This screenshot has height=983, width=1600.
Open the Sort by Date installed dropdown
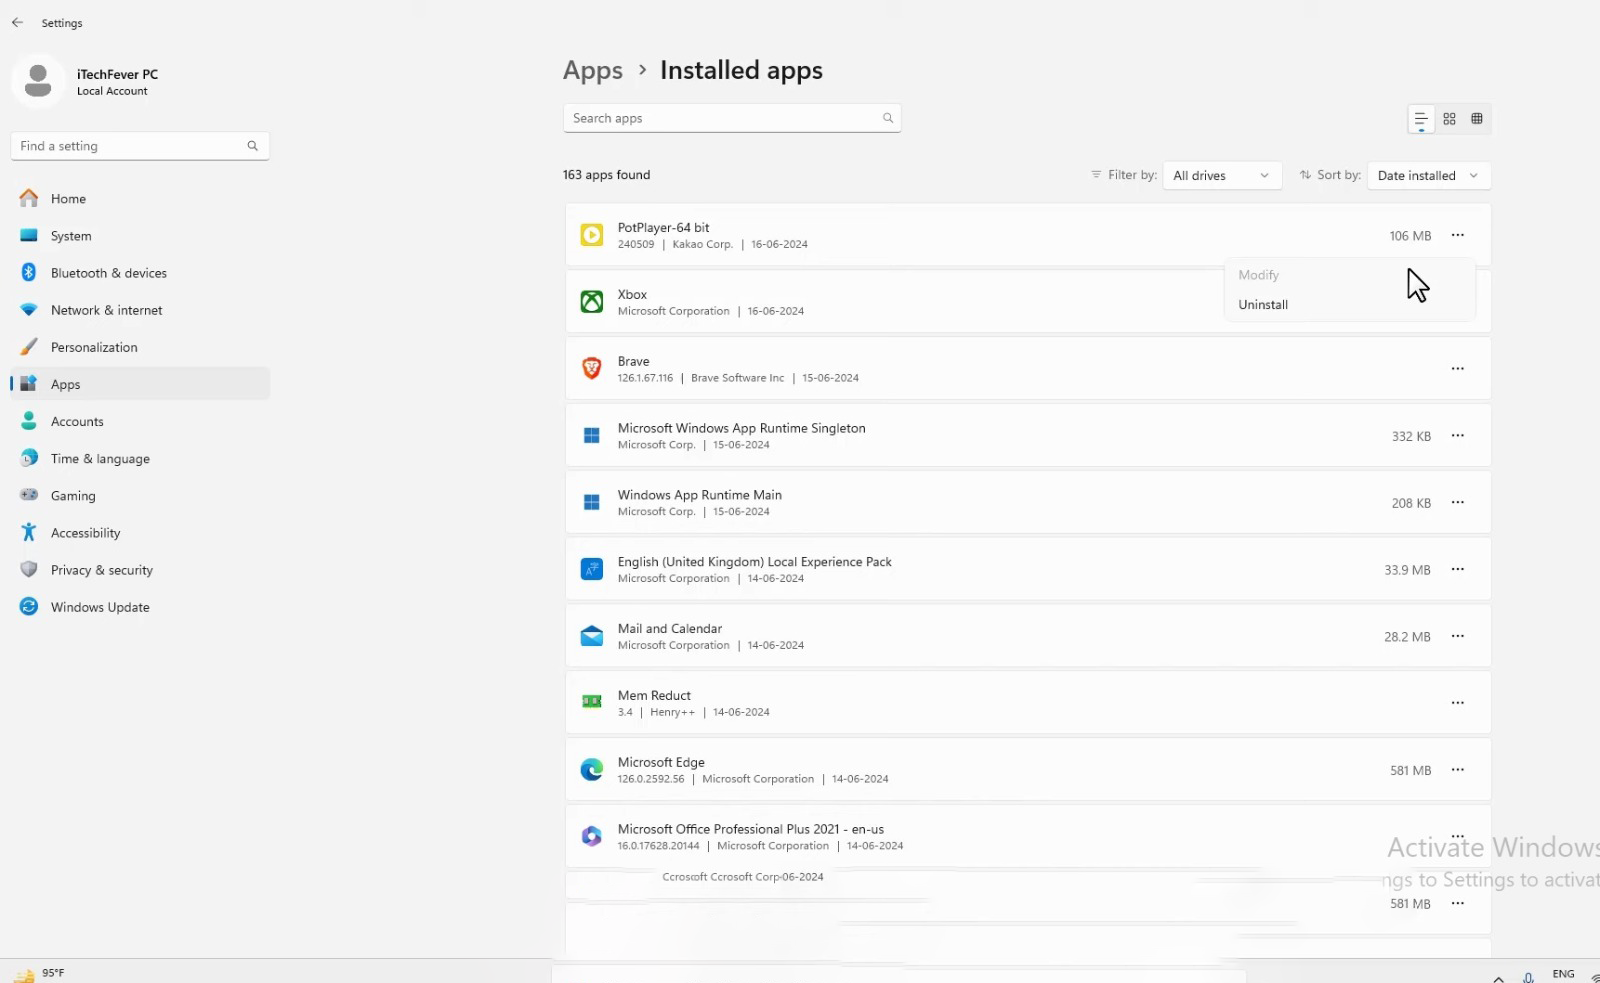[1429, 175]
